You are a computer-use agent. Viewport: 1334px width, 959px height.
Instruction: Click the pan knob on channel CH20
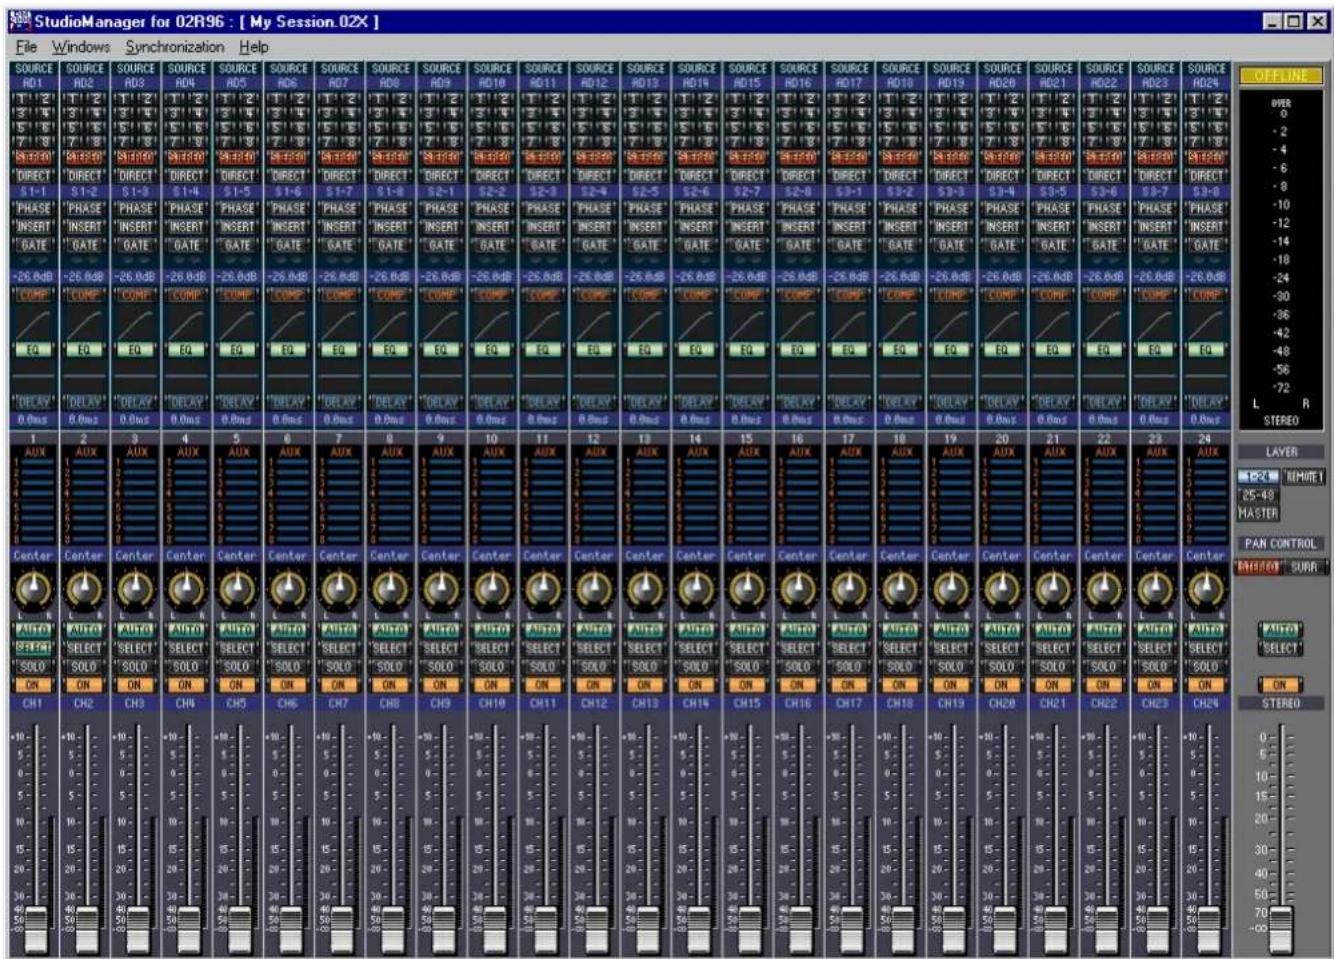1002,589
